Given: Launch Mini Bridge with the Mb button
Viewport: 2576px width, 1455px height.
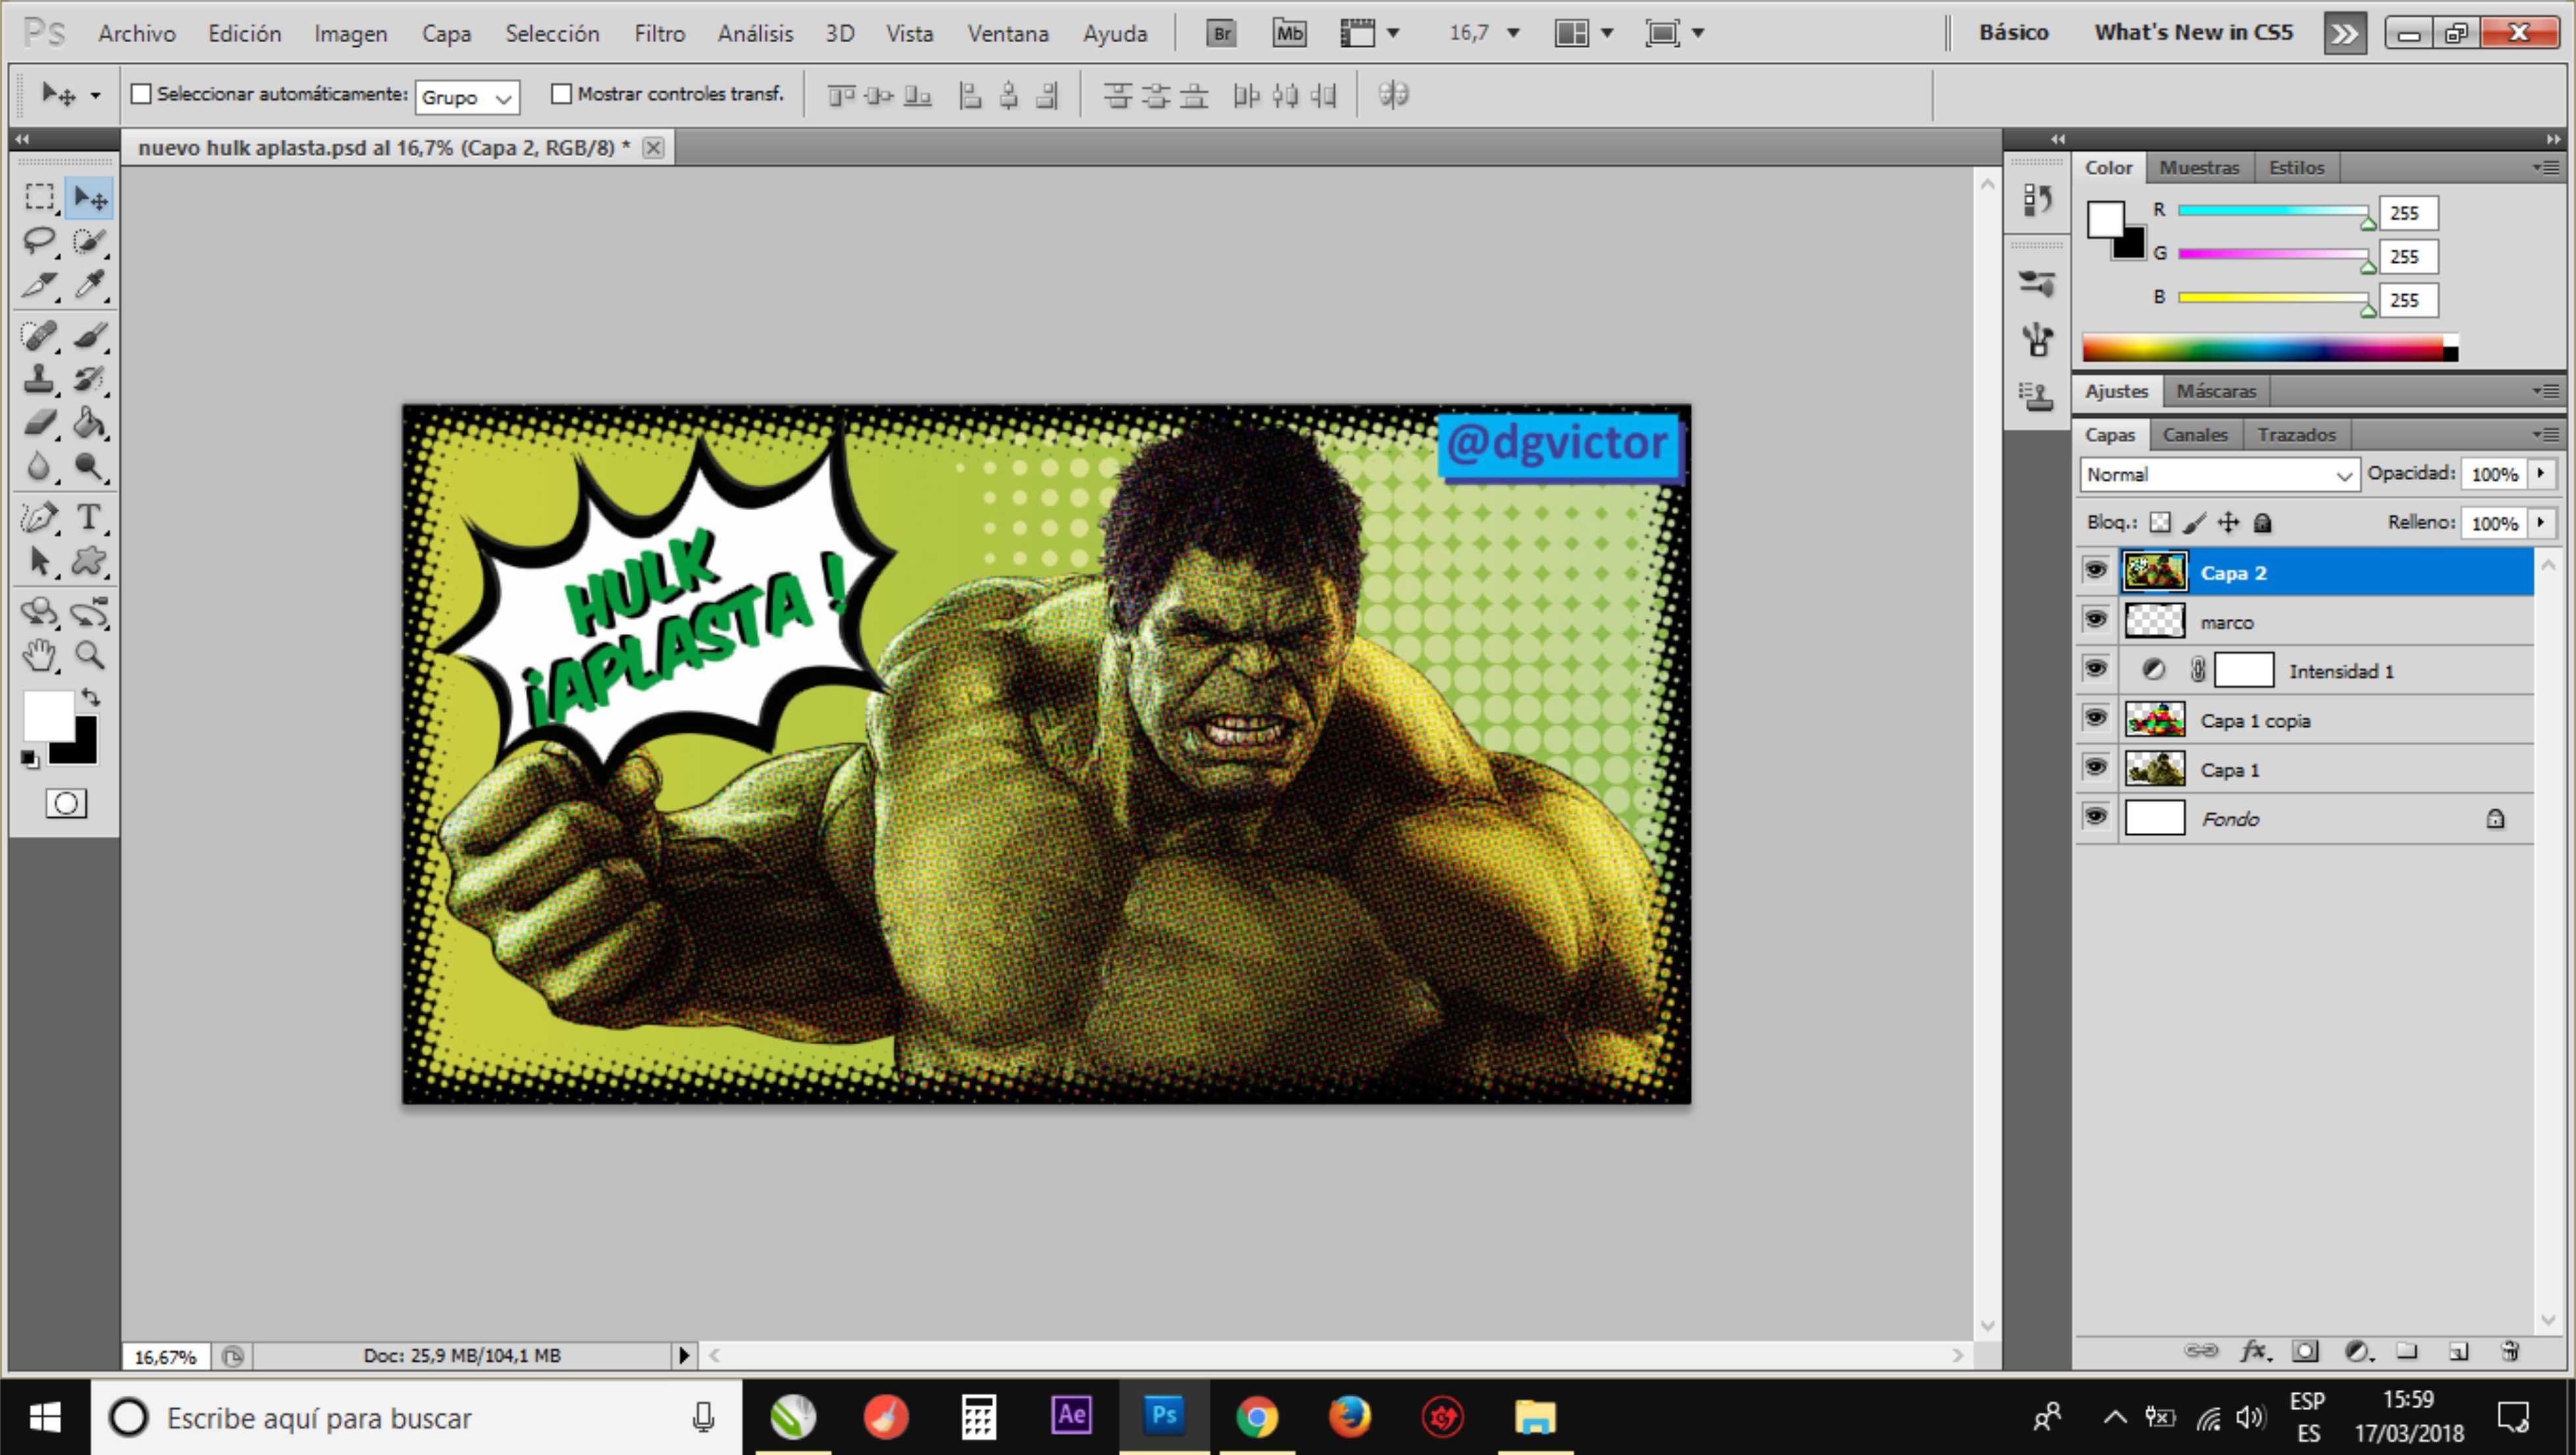Looking at the screenshot, I should click(x=1289, y=33).
